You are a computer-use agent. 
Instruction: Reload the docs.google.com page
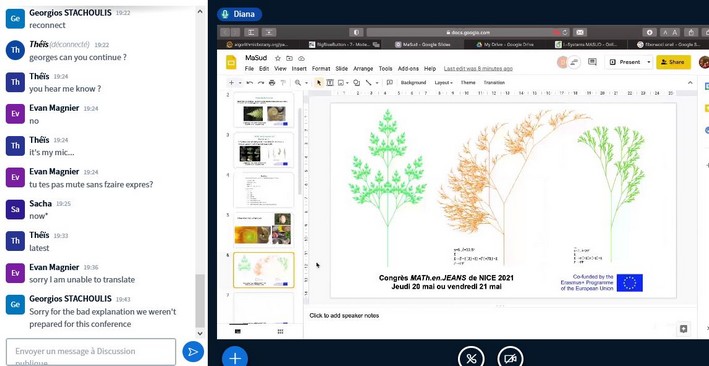566,33
